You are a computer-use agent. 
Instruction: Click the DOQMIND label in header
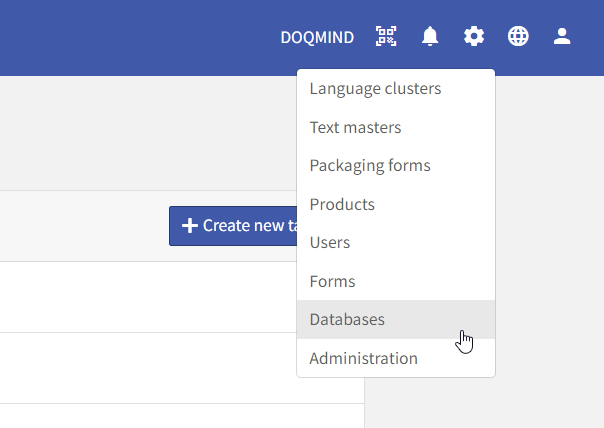pyautogui.click(x=317, y=37)
